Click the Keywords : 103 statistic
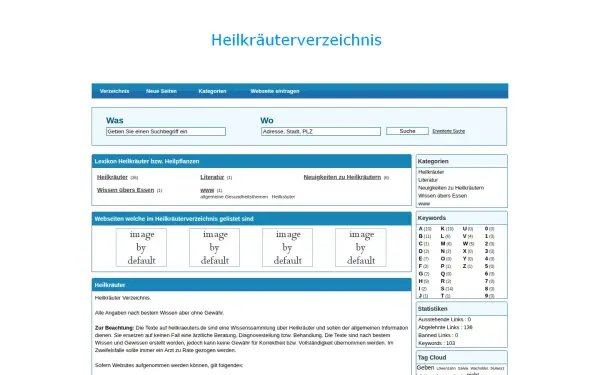The height and width of the screenshot is (375, 600). pyautogui.click(x=436, y=343)
